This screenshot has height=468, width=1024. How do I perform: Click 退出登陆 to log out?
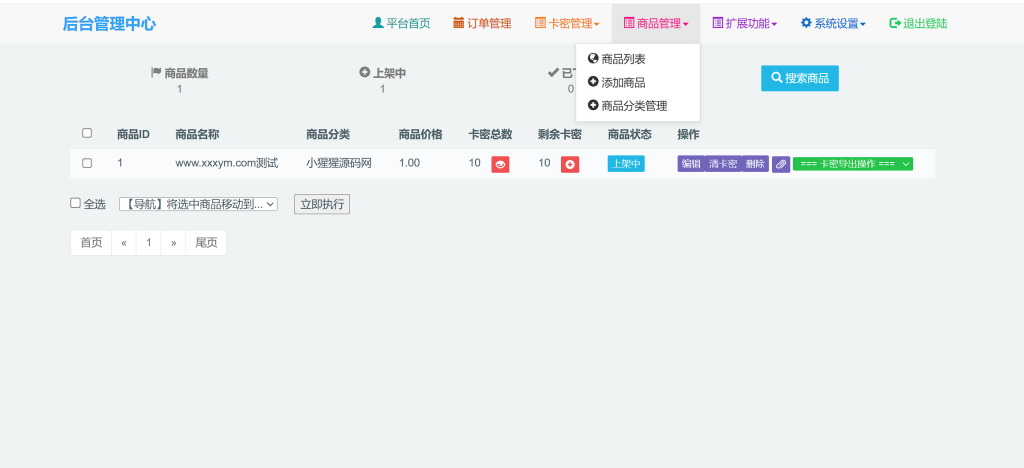pyautogui.click(x=918, y=23)
